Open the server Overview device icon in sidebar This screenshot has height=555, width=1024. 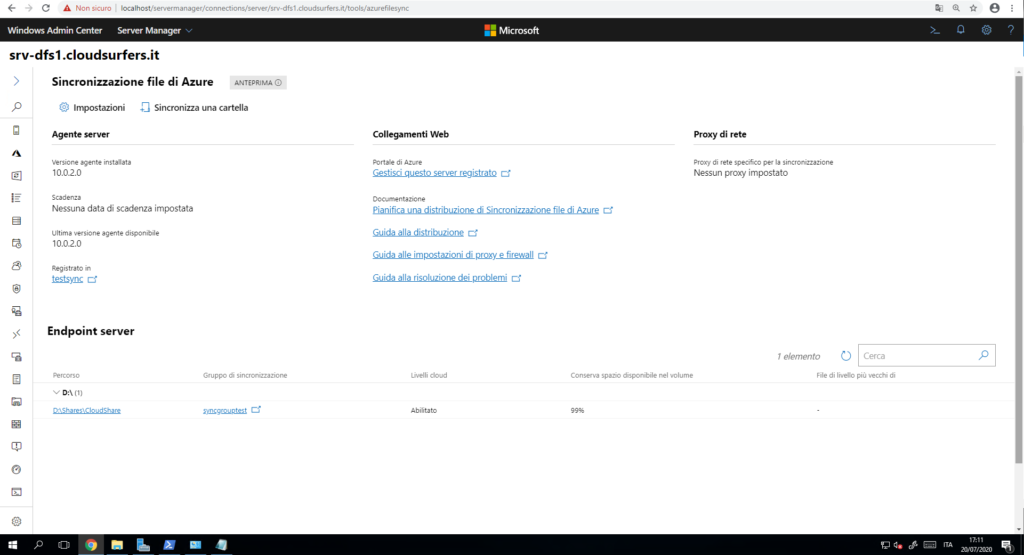coord(16,130)
